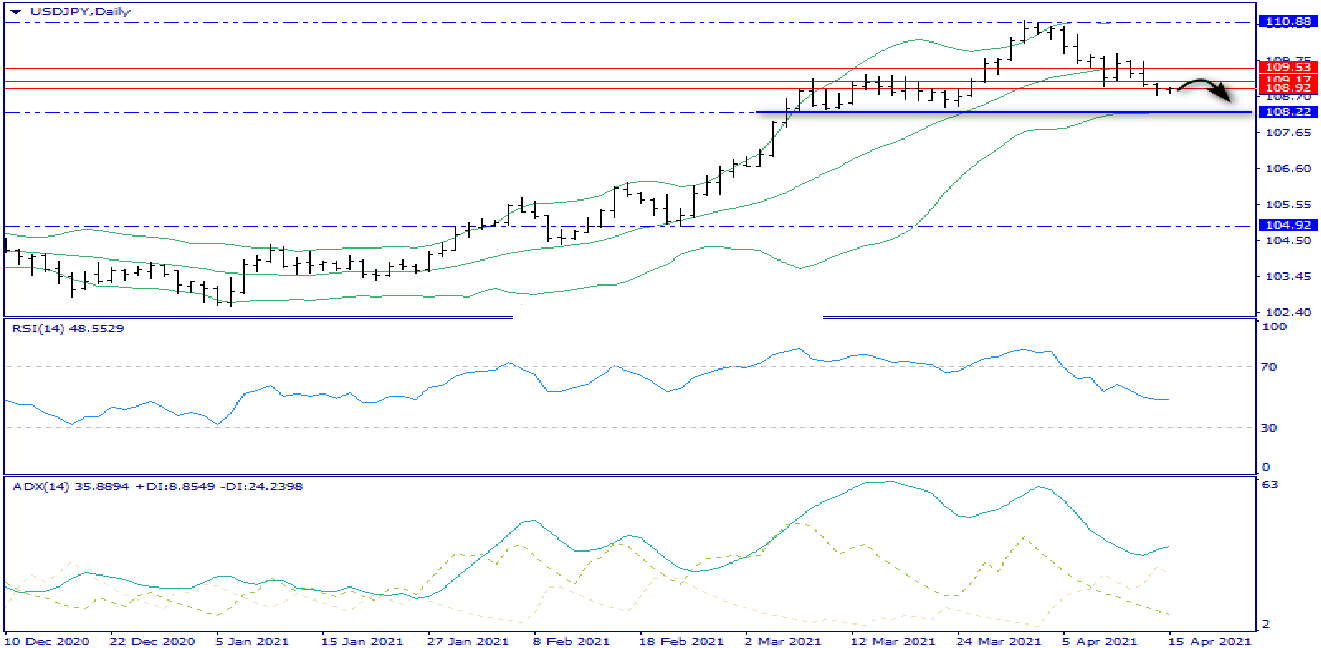Select the USDJPY,Daily chart title
Viewport: 1321px width, 648px height.
(62, 11)
